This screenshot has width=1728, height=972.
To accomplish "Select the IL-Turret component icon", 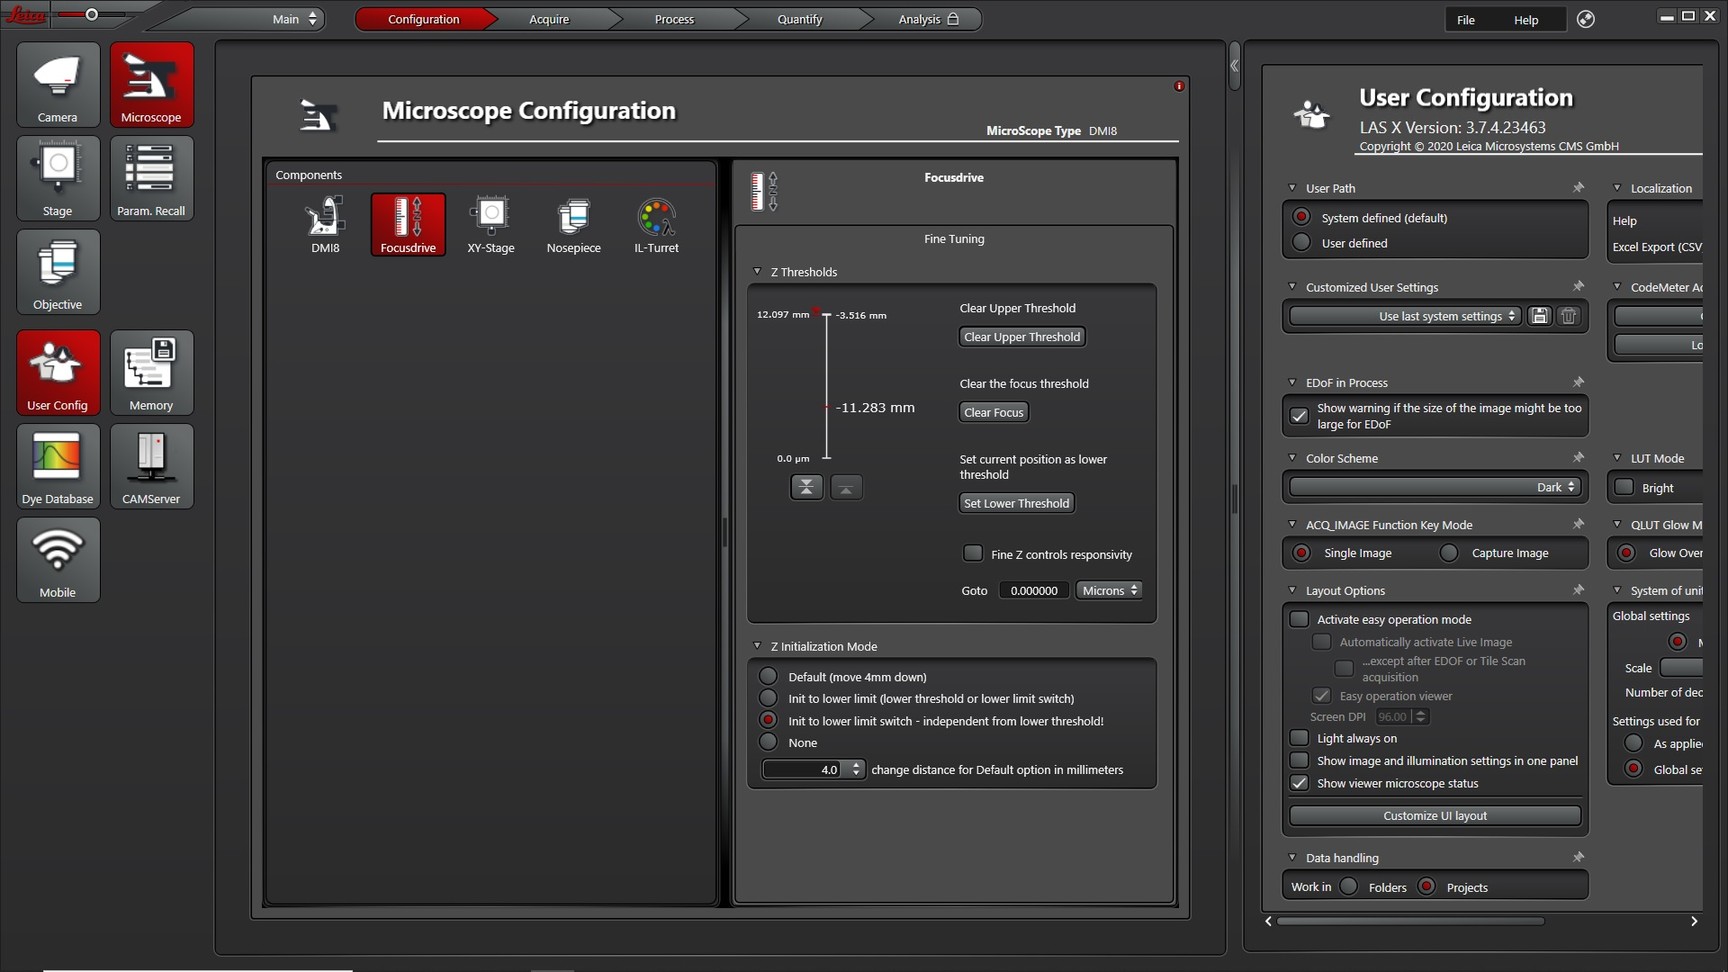I will tap(656, 224).
